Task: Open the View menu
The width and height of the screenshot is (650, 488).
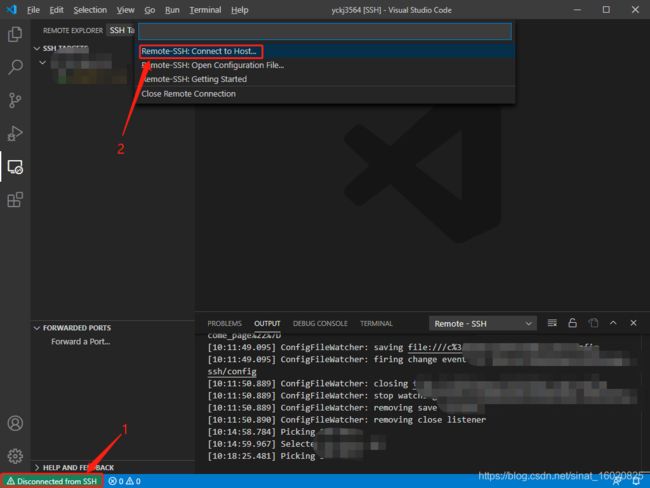Action: click(x=125, y=10)
